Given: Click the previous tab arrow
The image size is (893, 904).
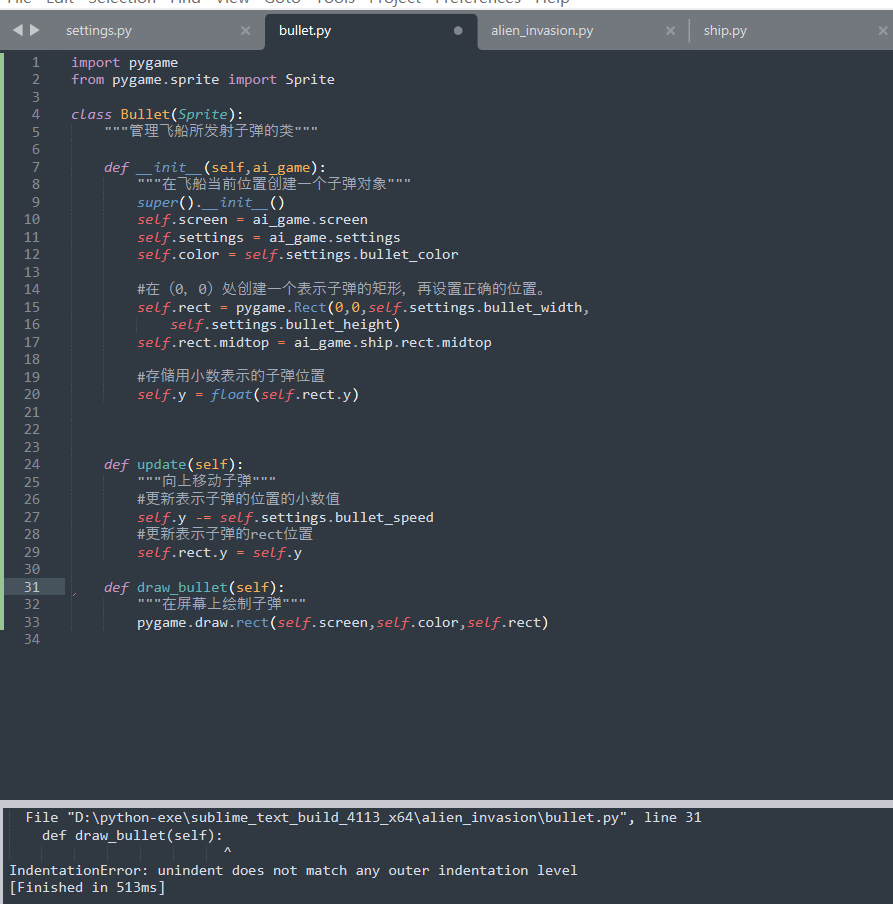Looking at the screenshot, I should point(17,30).
